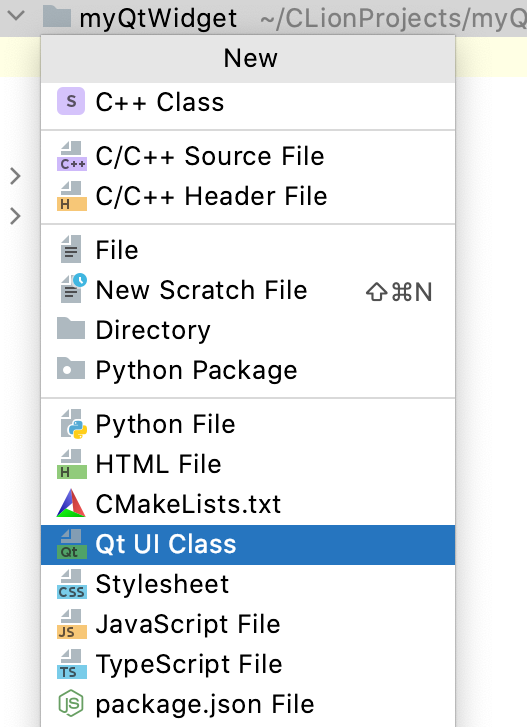
Task: Select Python Package menu item
Action: point(248,370)
